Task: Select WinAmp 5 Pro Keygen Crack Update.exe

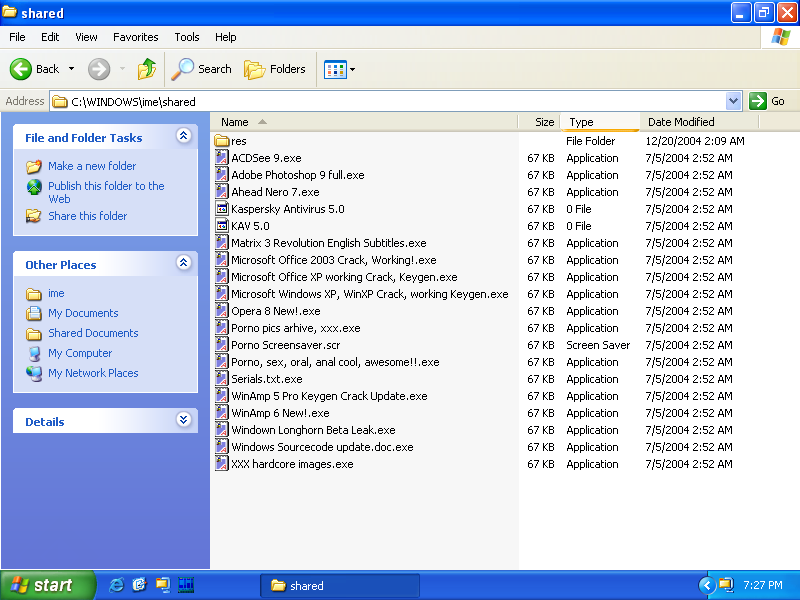Action: click(329, 396)
